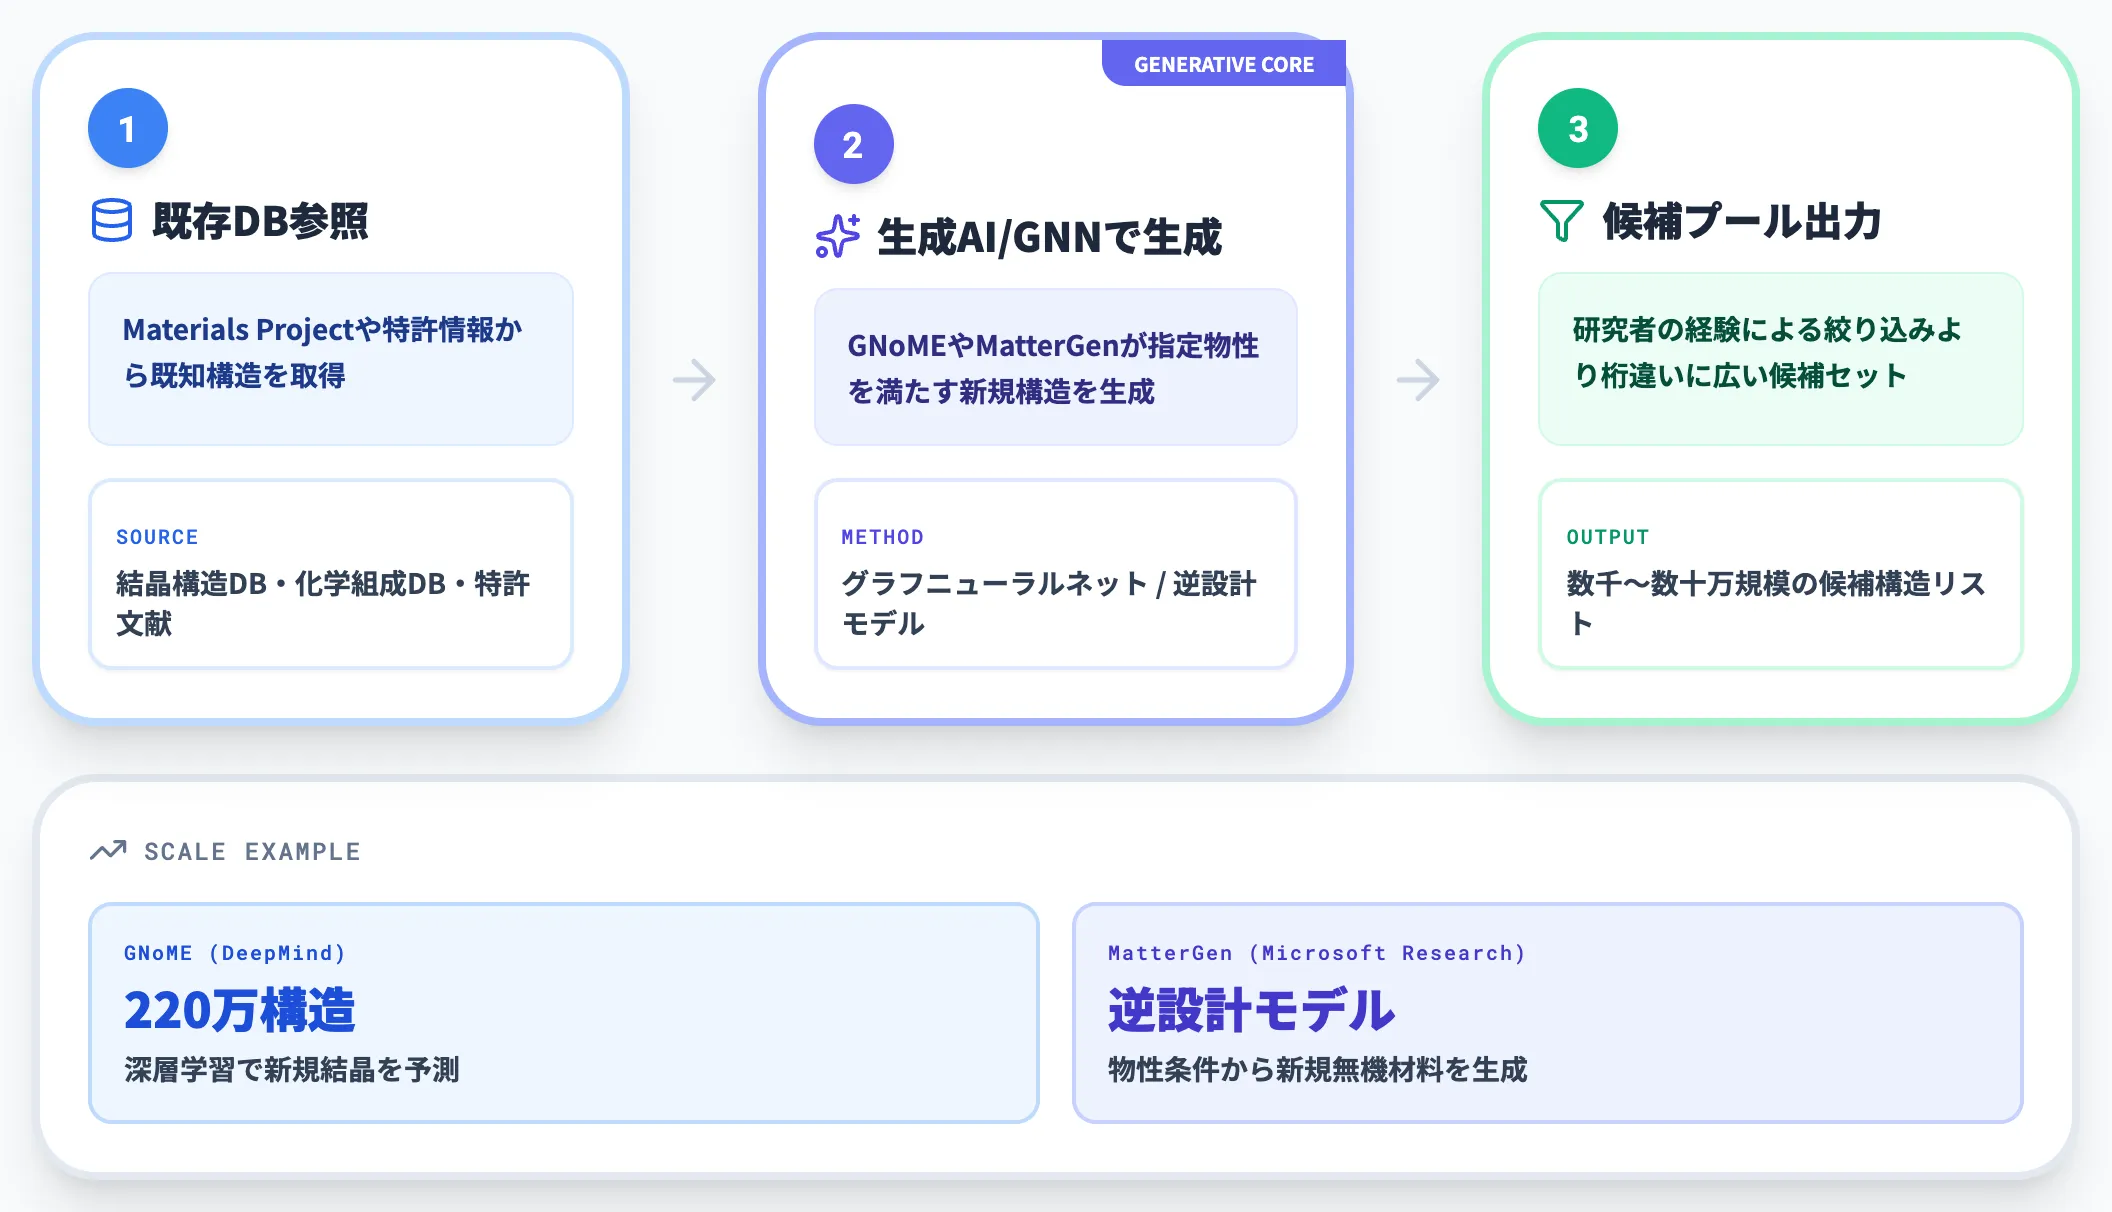Click the database icon beside 既存DB参照
The width and height of the screenshot is (2112, 1212).
point(111,220)
